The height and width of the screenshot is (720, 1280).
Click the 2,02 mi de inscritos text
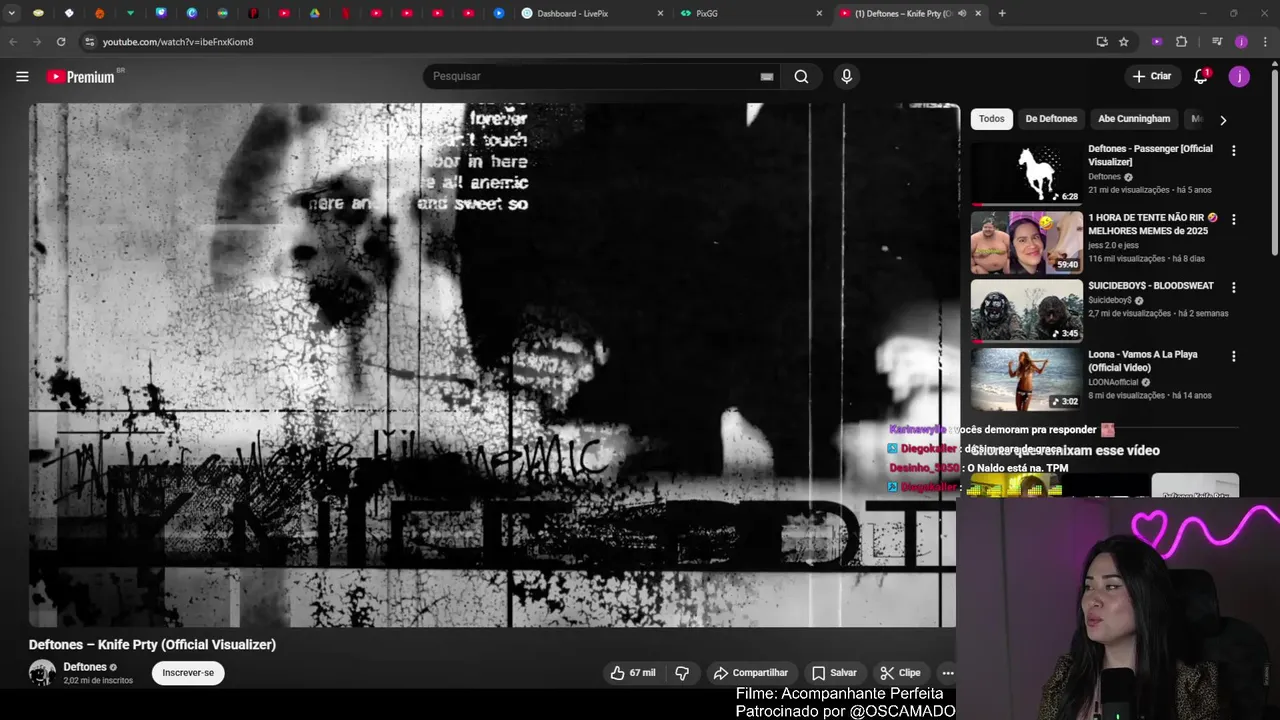coord(98,681)
